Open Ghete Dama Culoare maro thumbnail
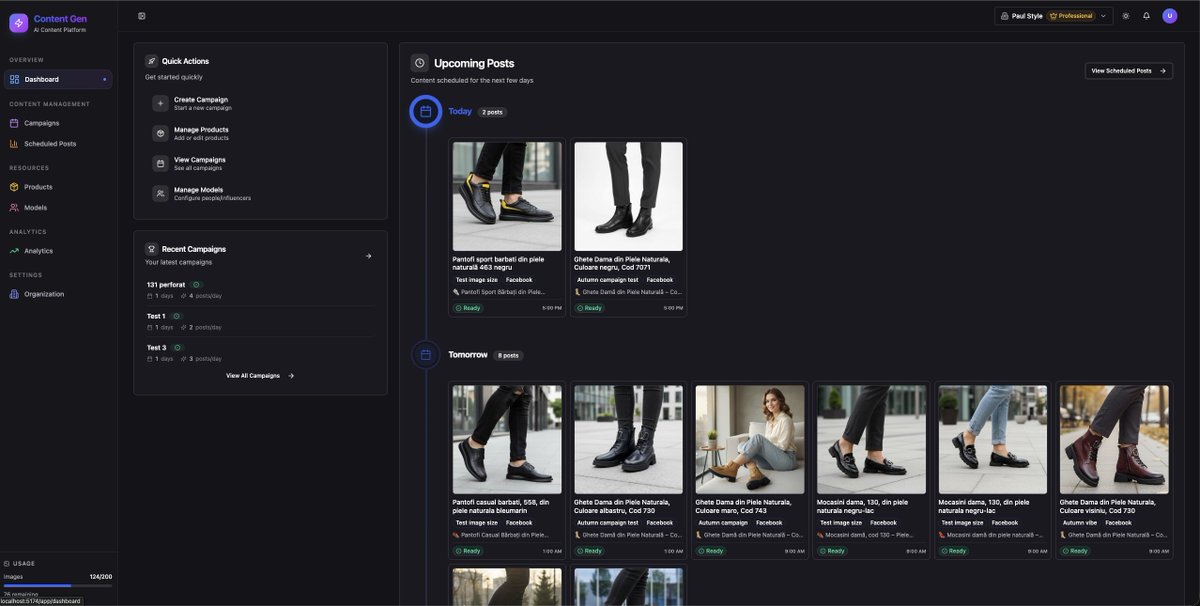Screen dimensions: 1200x606 pos(750,440)
